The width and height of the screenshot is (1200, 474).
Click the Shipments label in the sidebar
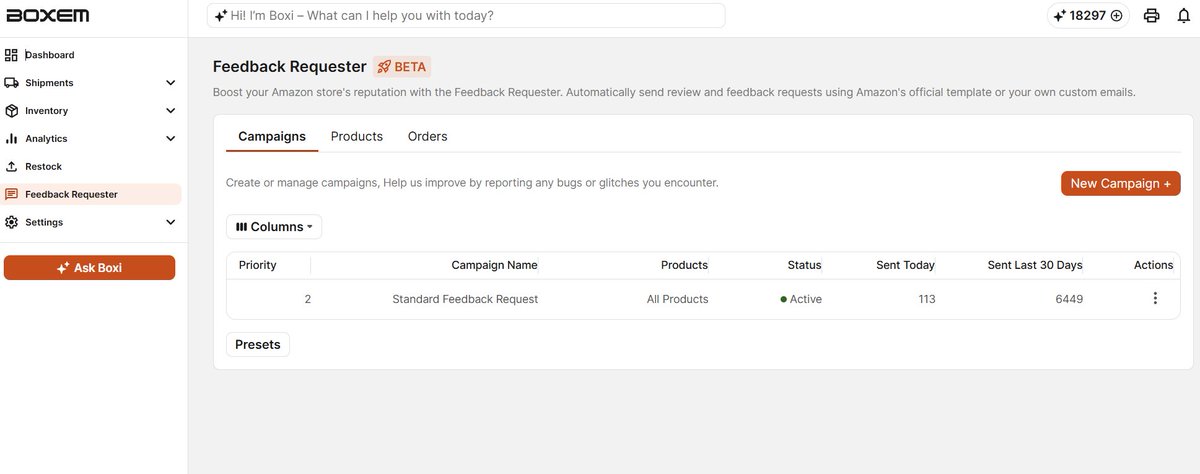tap(49, 83)
